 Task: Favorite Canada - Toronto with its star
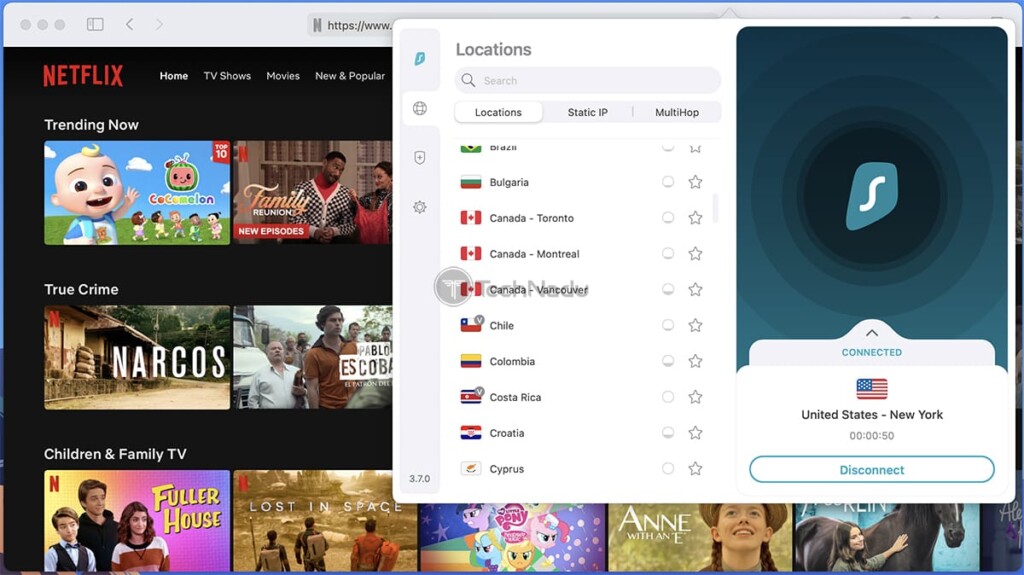tap(696, 218)
